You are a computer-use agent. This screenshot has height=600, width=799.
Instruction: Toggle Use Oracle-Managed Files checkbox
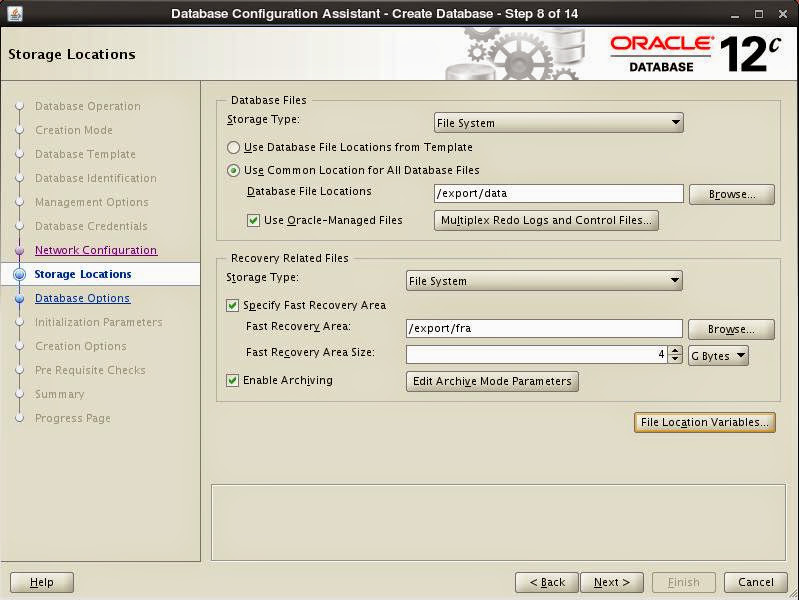253,221
